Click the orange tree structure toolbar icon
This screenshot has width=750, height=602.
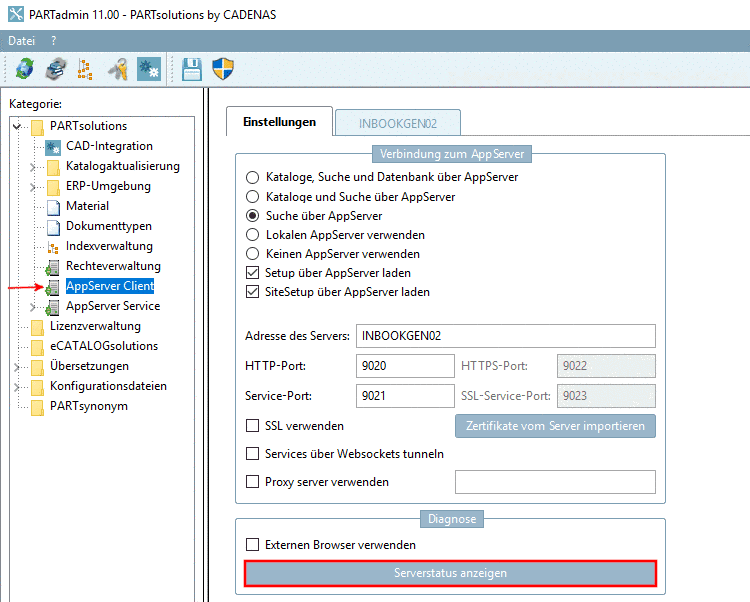(85, 69)
